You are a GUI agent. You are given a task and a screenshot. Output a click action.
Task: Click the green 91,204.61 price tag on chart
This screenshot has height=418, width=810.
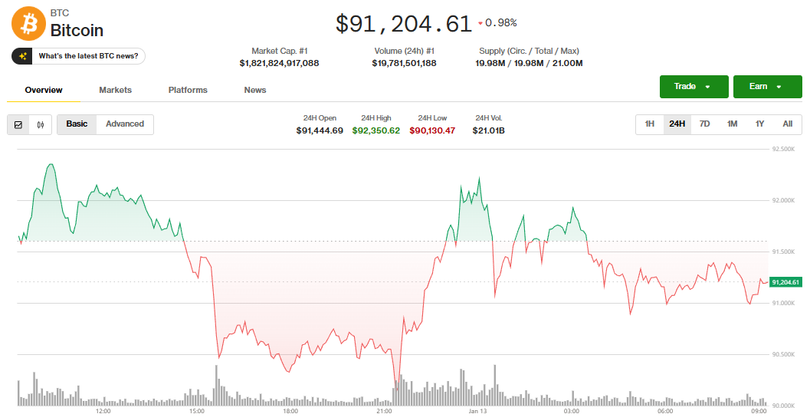(x=787, y=283)
